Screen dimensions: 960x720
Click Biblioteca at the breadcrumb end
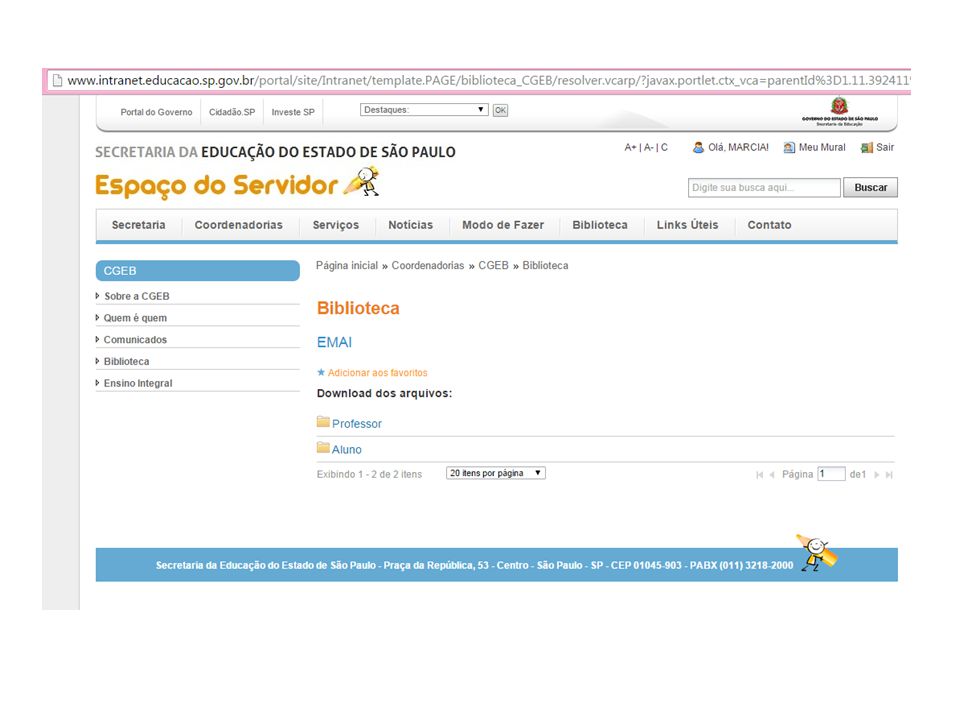click(x=545, y=266)
